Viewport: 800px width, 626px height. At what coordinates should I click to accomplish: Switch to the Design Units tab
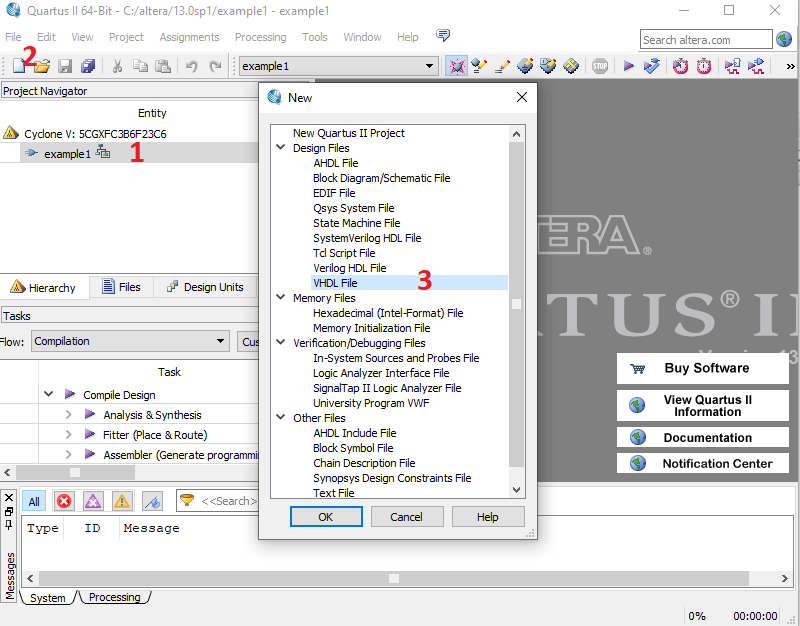click(x=205, y=287)
